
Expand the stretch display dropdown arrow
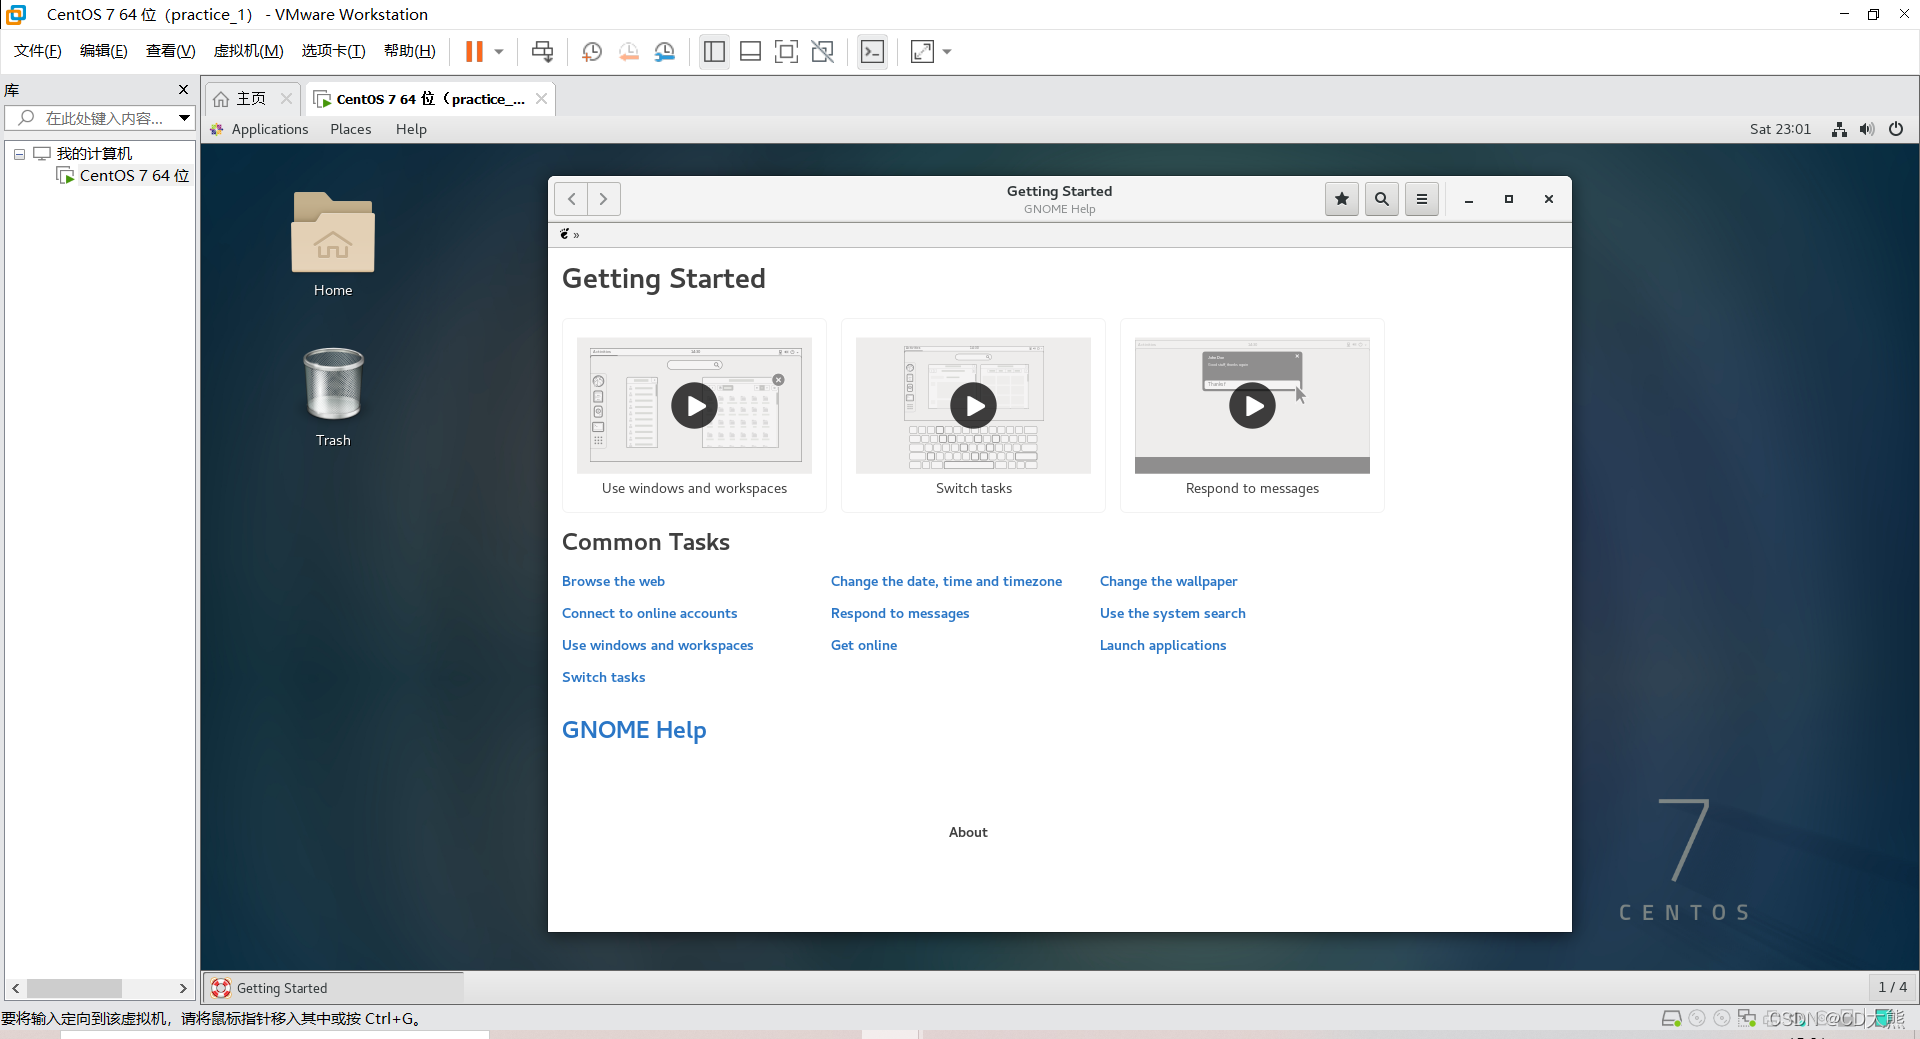pyautogui.click(x=947, y=52)
